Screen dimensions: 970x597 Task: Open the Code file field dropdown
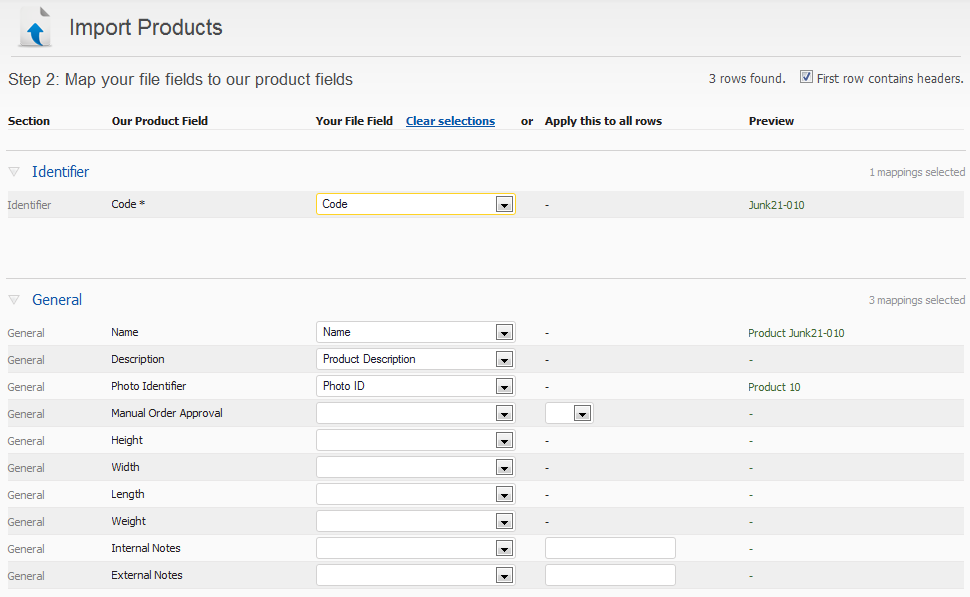[x=416, y=204]
